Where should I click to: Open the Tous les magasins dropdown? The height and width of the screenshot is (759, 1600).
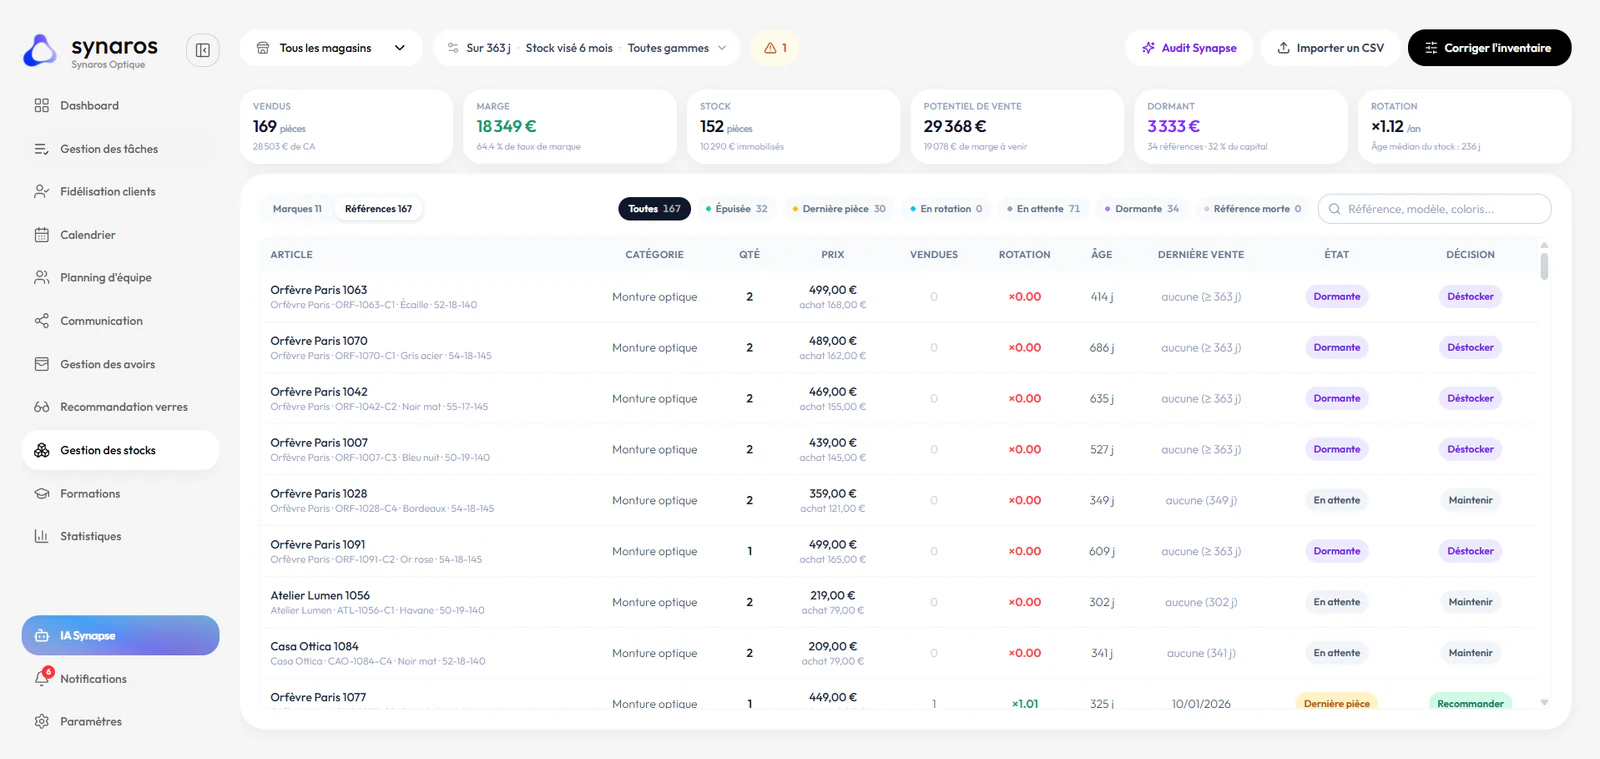[x=331, y=48]
